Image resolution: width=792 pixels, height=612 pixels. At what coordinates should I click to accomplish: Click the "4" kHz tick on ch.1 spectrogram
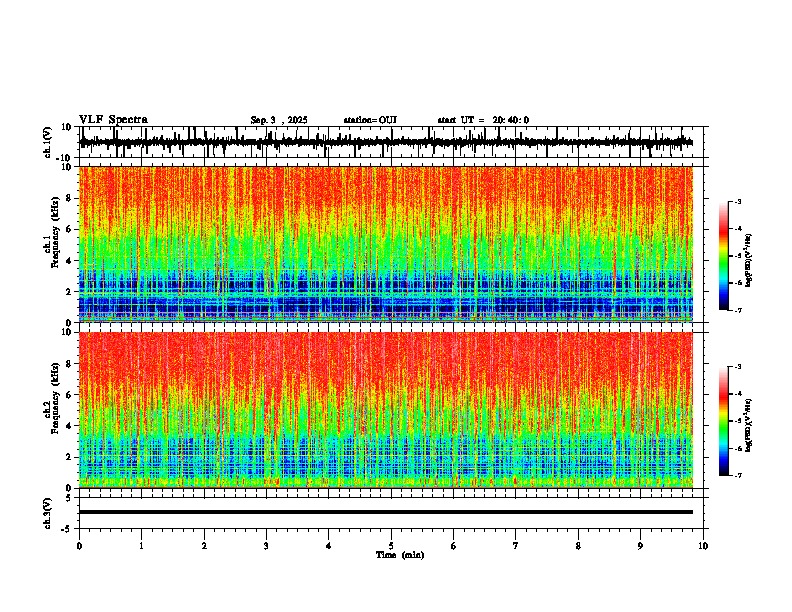(69, 261)
